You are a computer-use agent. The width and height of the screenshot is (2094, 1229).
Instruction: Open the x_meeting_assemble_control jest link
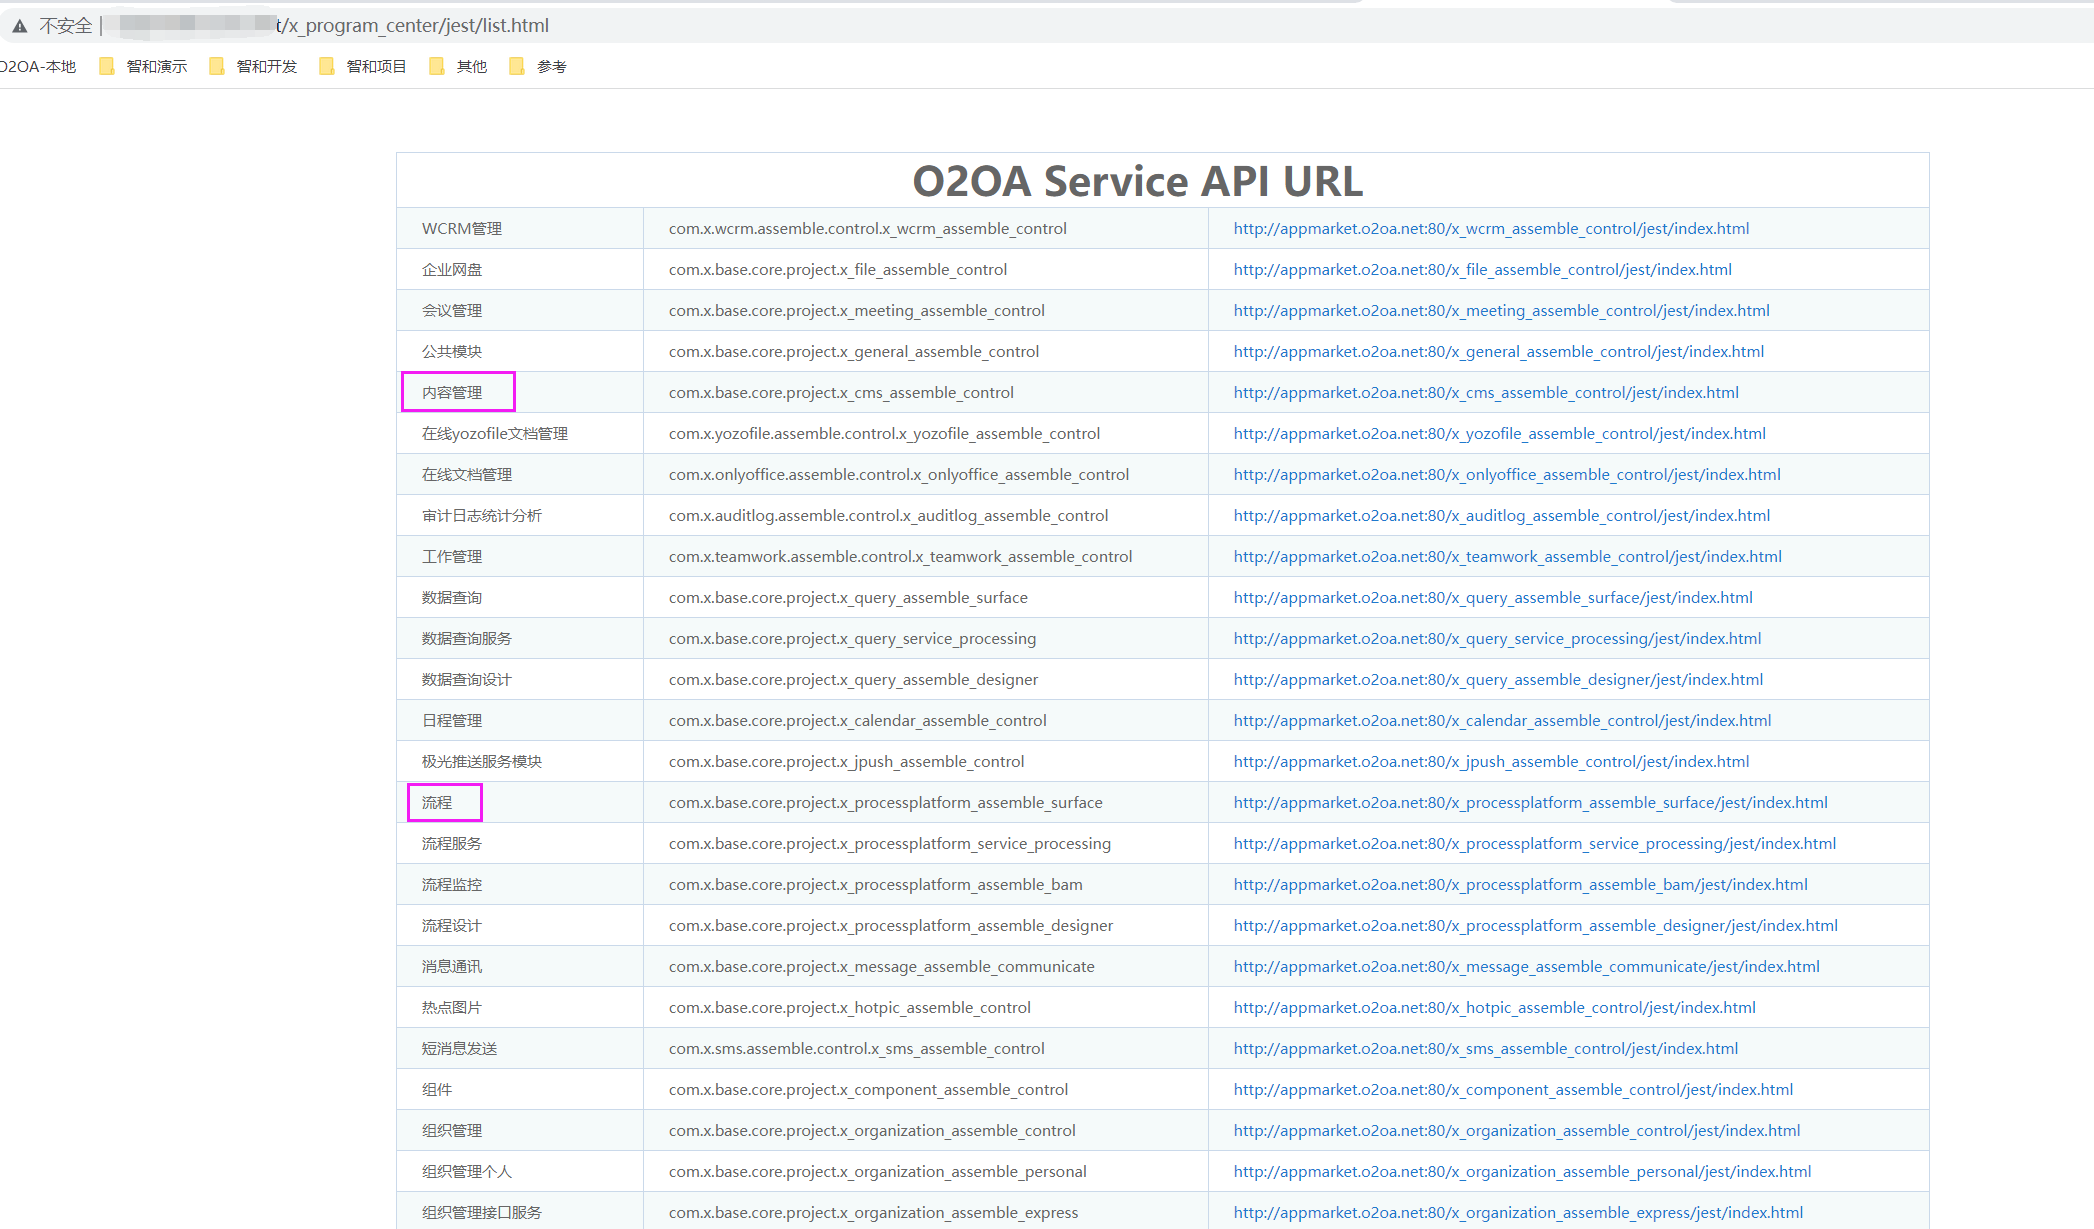point(1500,311)
